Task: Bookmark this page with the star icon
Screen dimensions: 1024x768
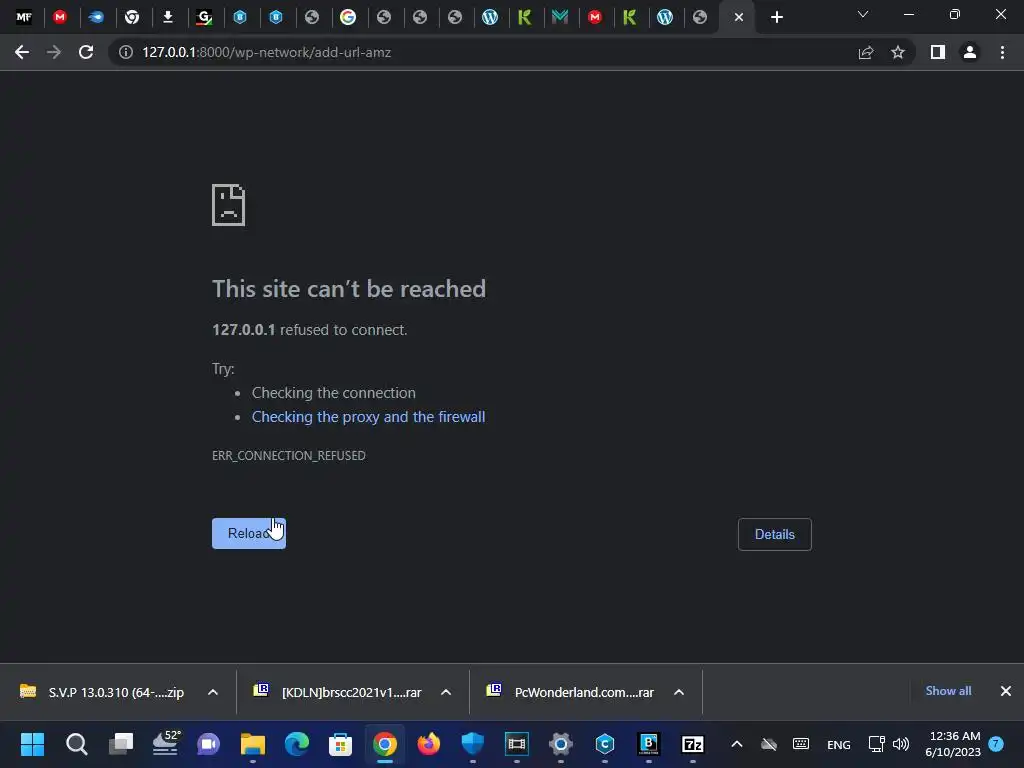Action: click(898, 52)
